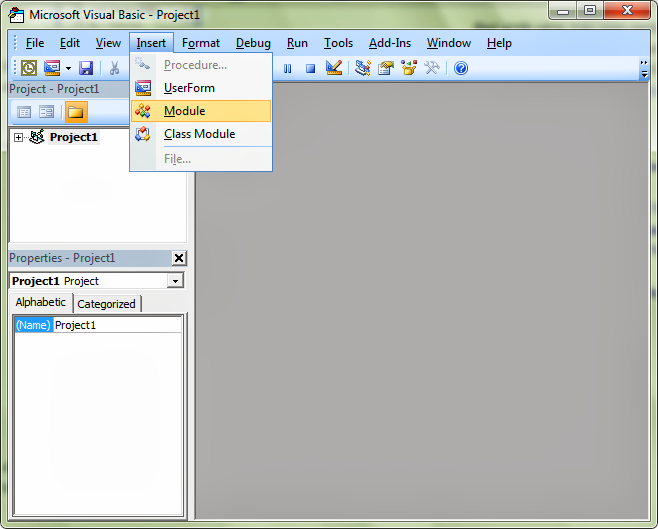The width and height of the screenshot is (658, 529).
Task: Open the Run menu
Action: pos(297,43)
